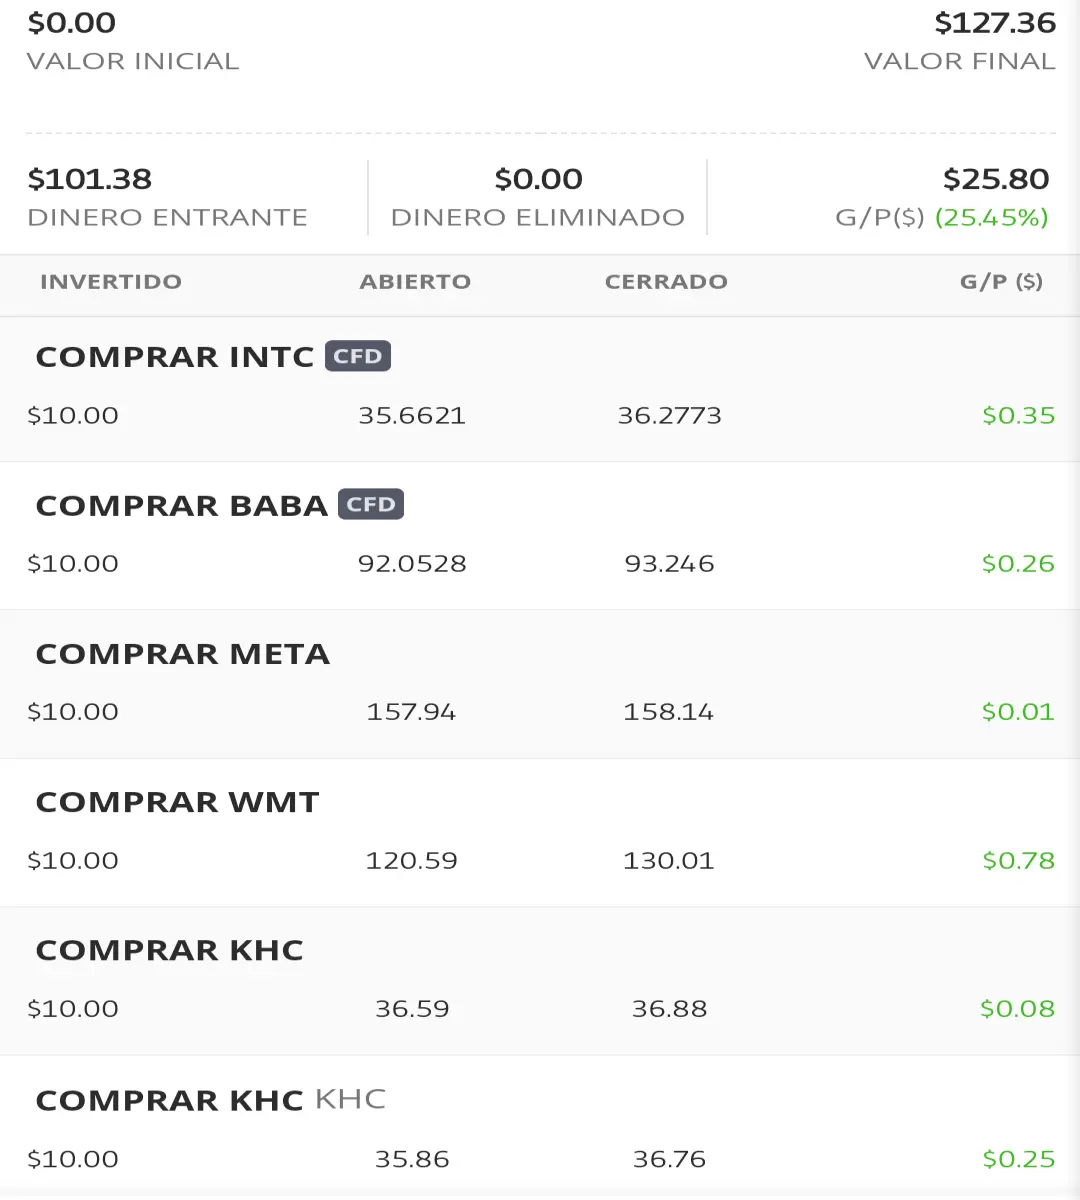Click the $127.36 VALOR FINAL figure
This screenshot has height=1200, width=1080.
pyautogui.click(x=995, y=23)
